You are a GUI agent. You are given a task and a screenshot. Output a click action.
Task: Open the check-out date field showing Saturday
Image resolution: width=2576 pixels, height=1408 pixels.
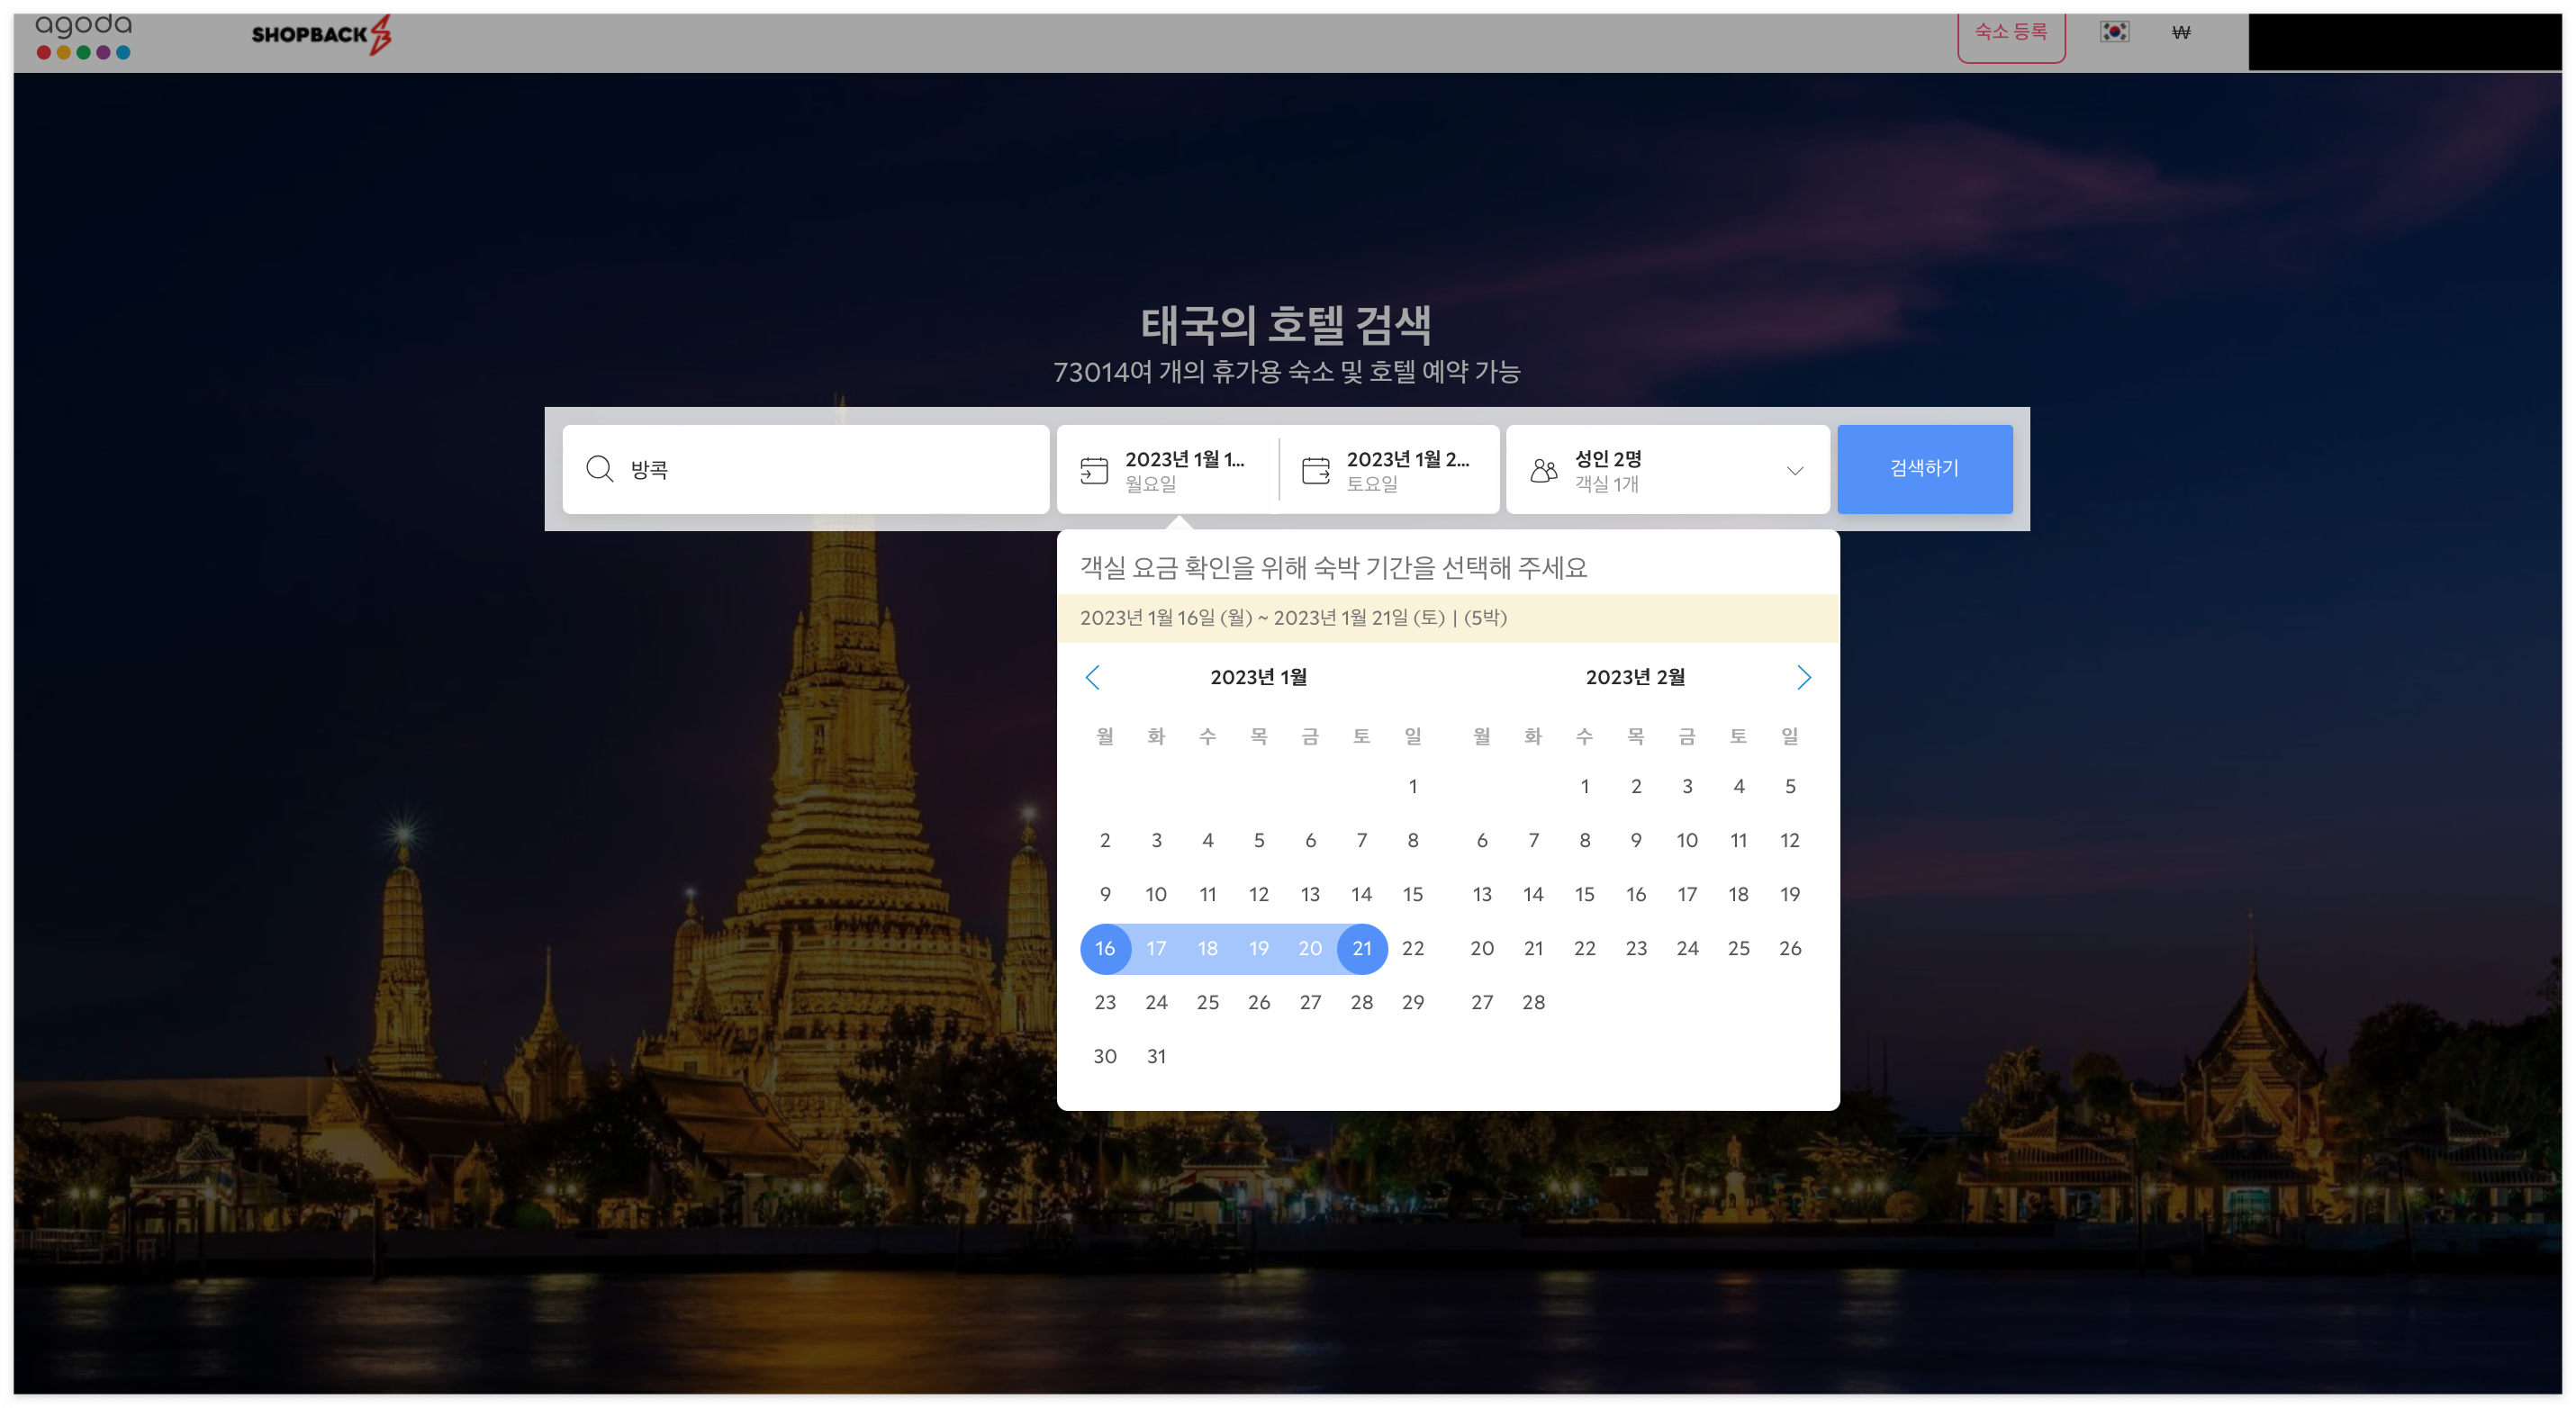click(1389, 469)
